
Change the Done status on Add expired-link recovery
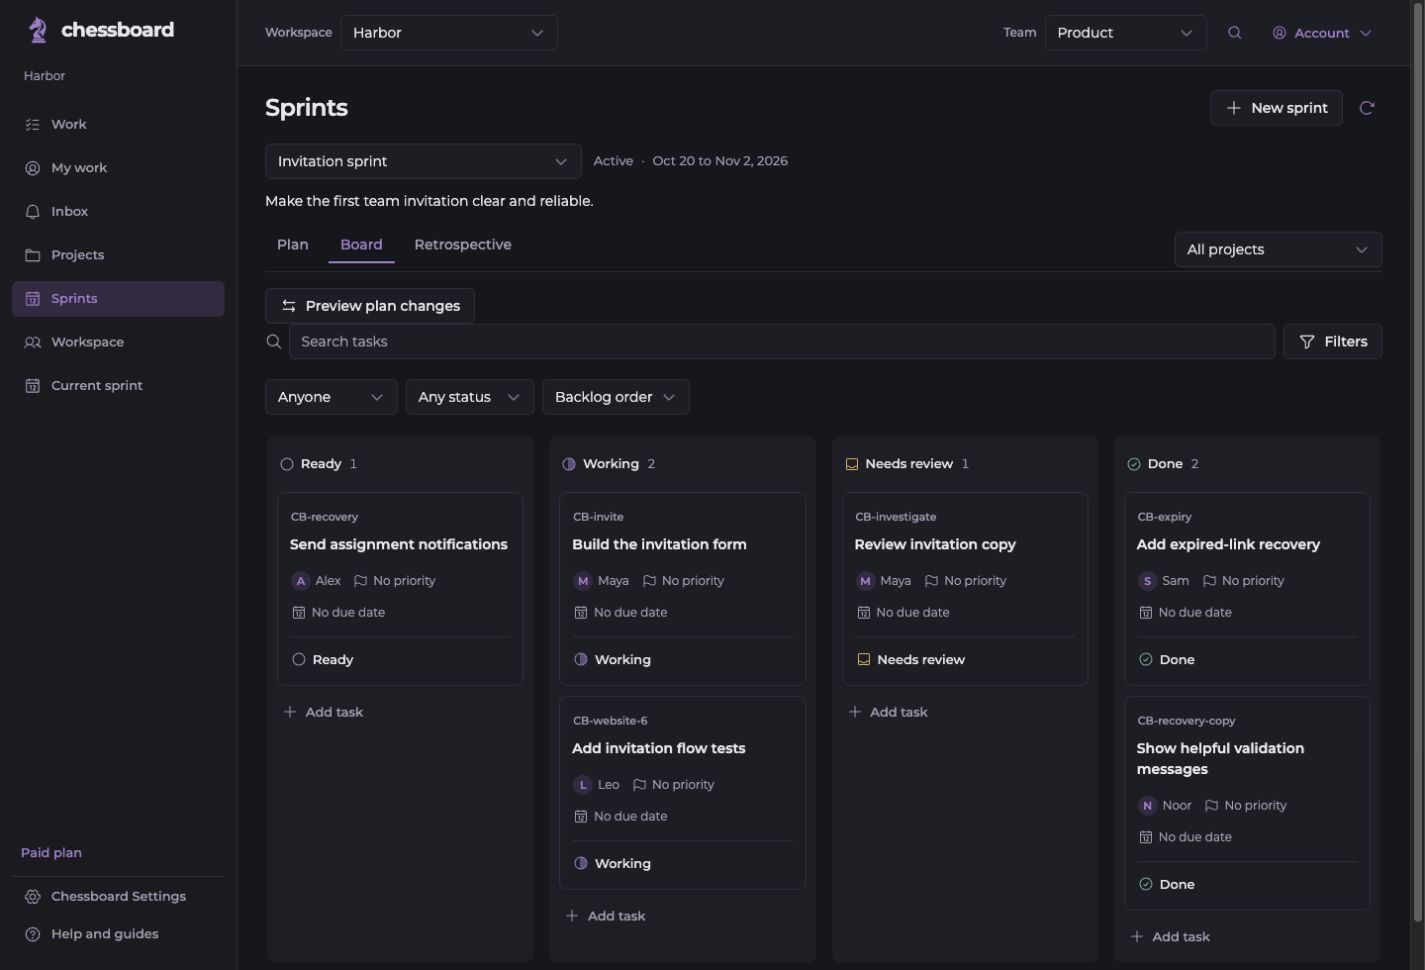(x=1166, y=660)
